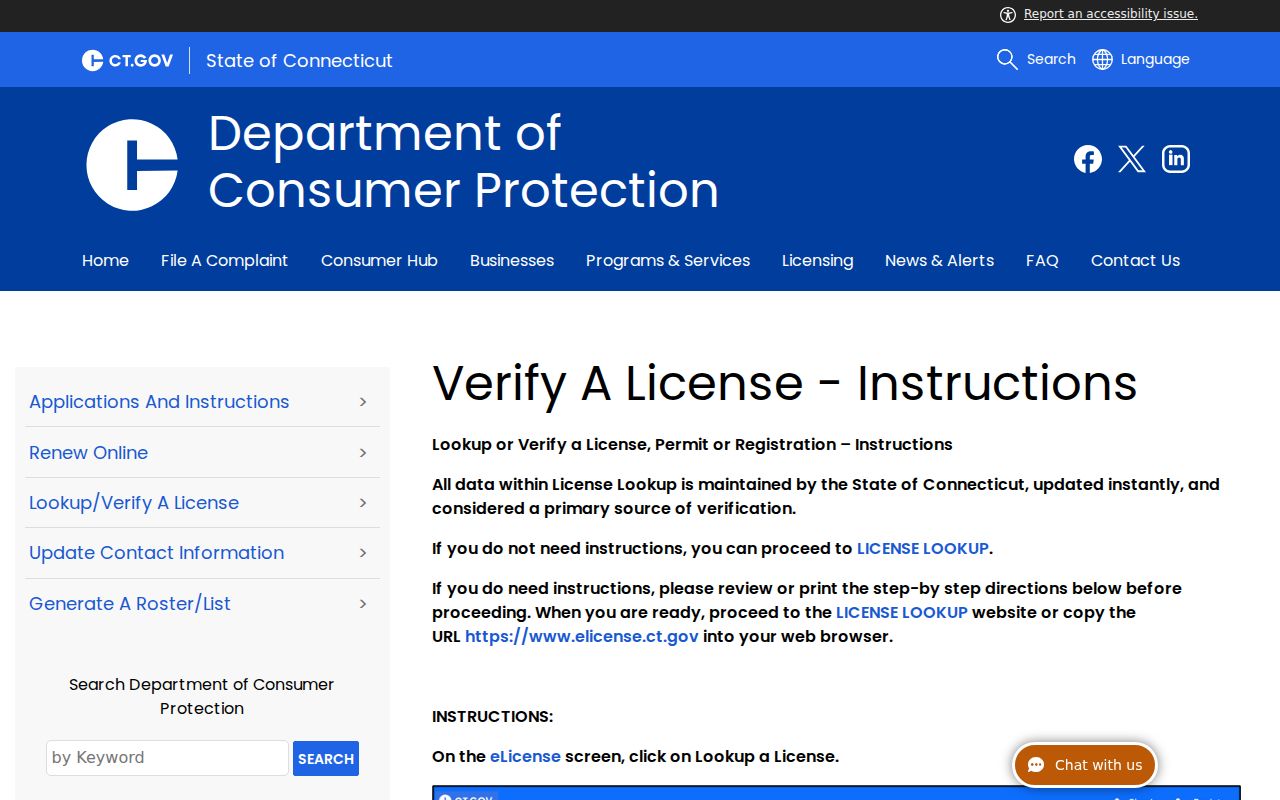
Task: Open News & Alerts menu
Action: pos(939,260)
